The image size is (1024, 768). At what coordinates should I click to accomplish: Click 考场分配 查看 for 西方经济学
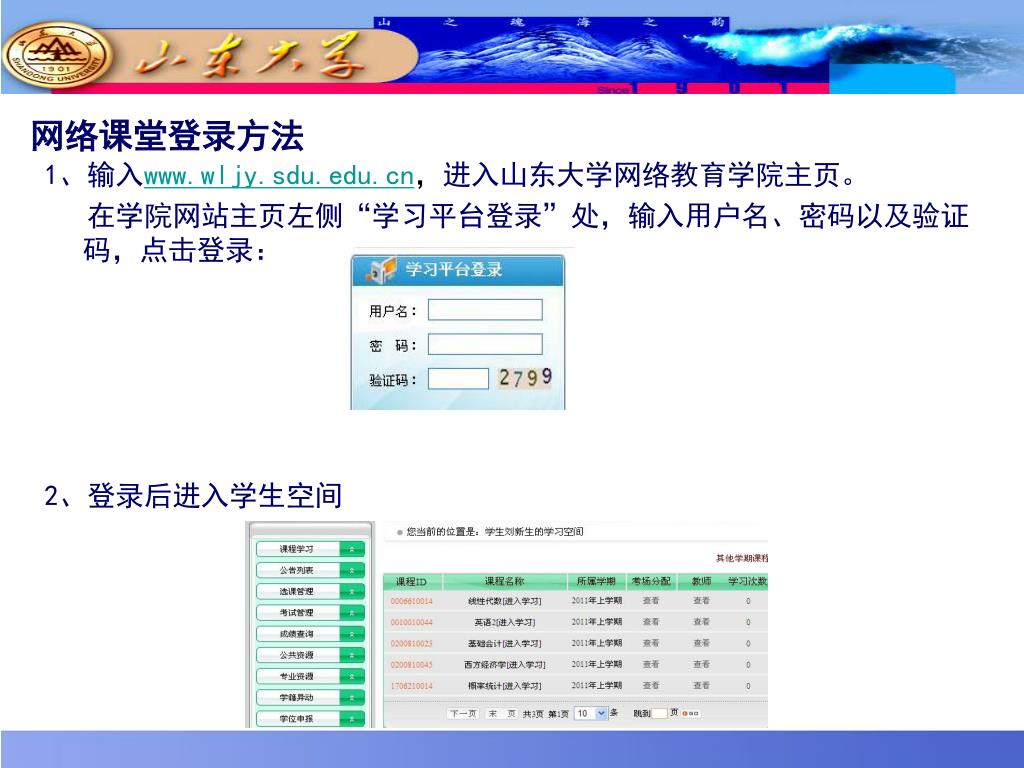pyautogui.click(x=650, y=664)
